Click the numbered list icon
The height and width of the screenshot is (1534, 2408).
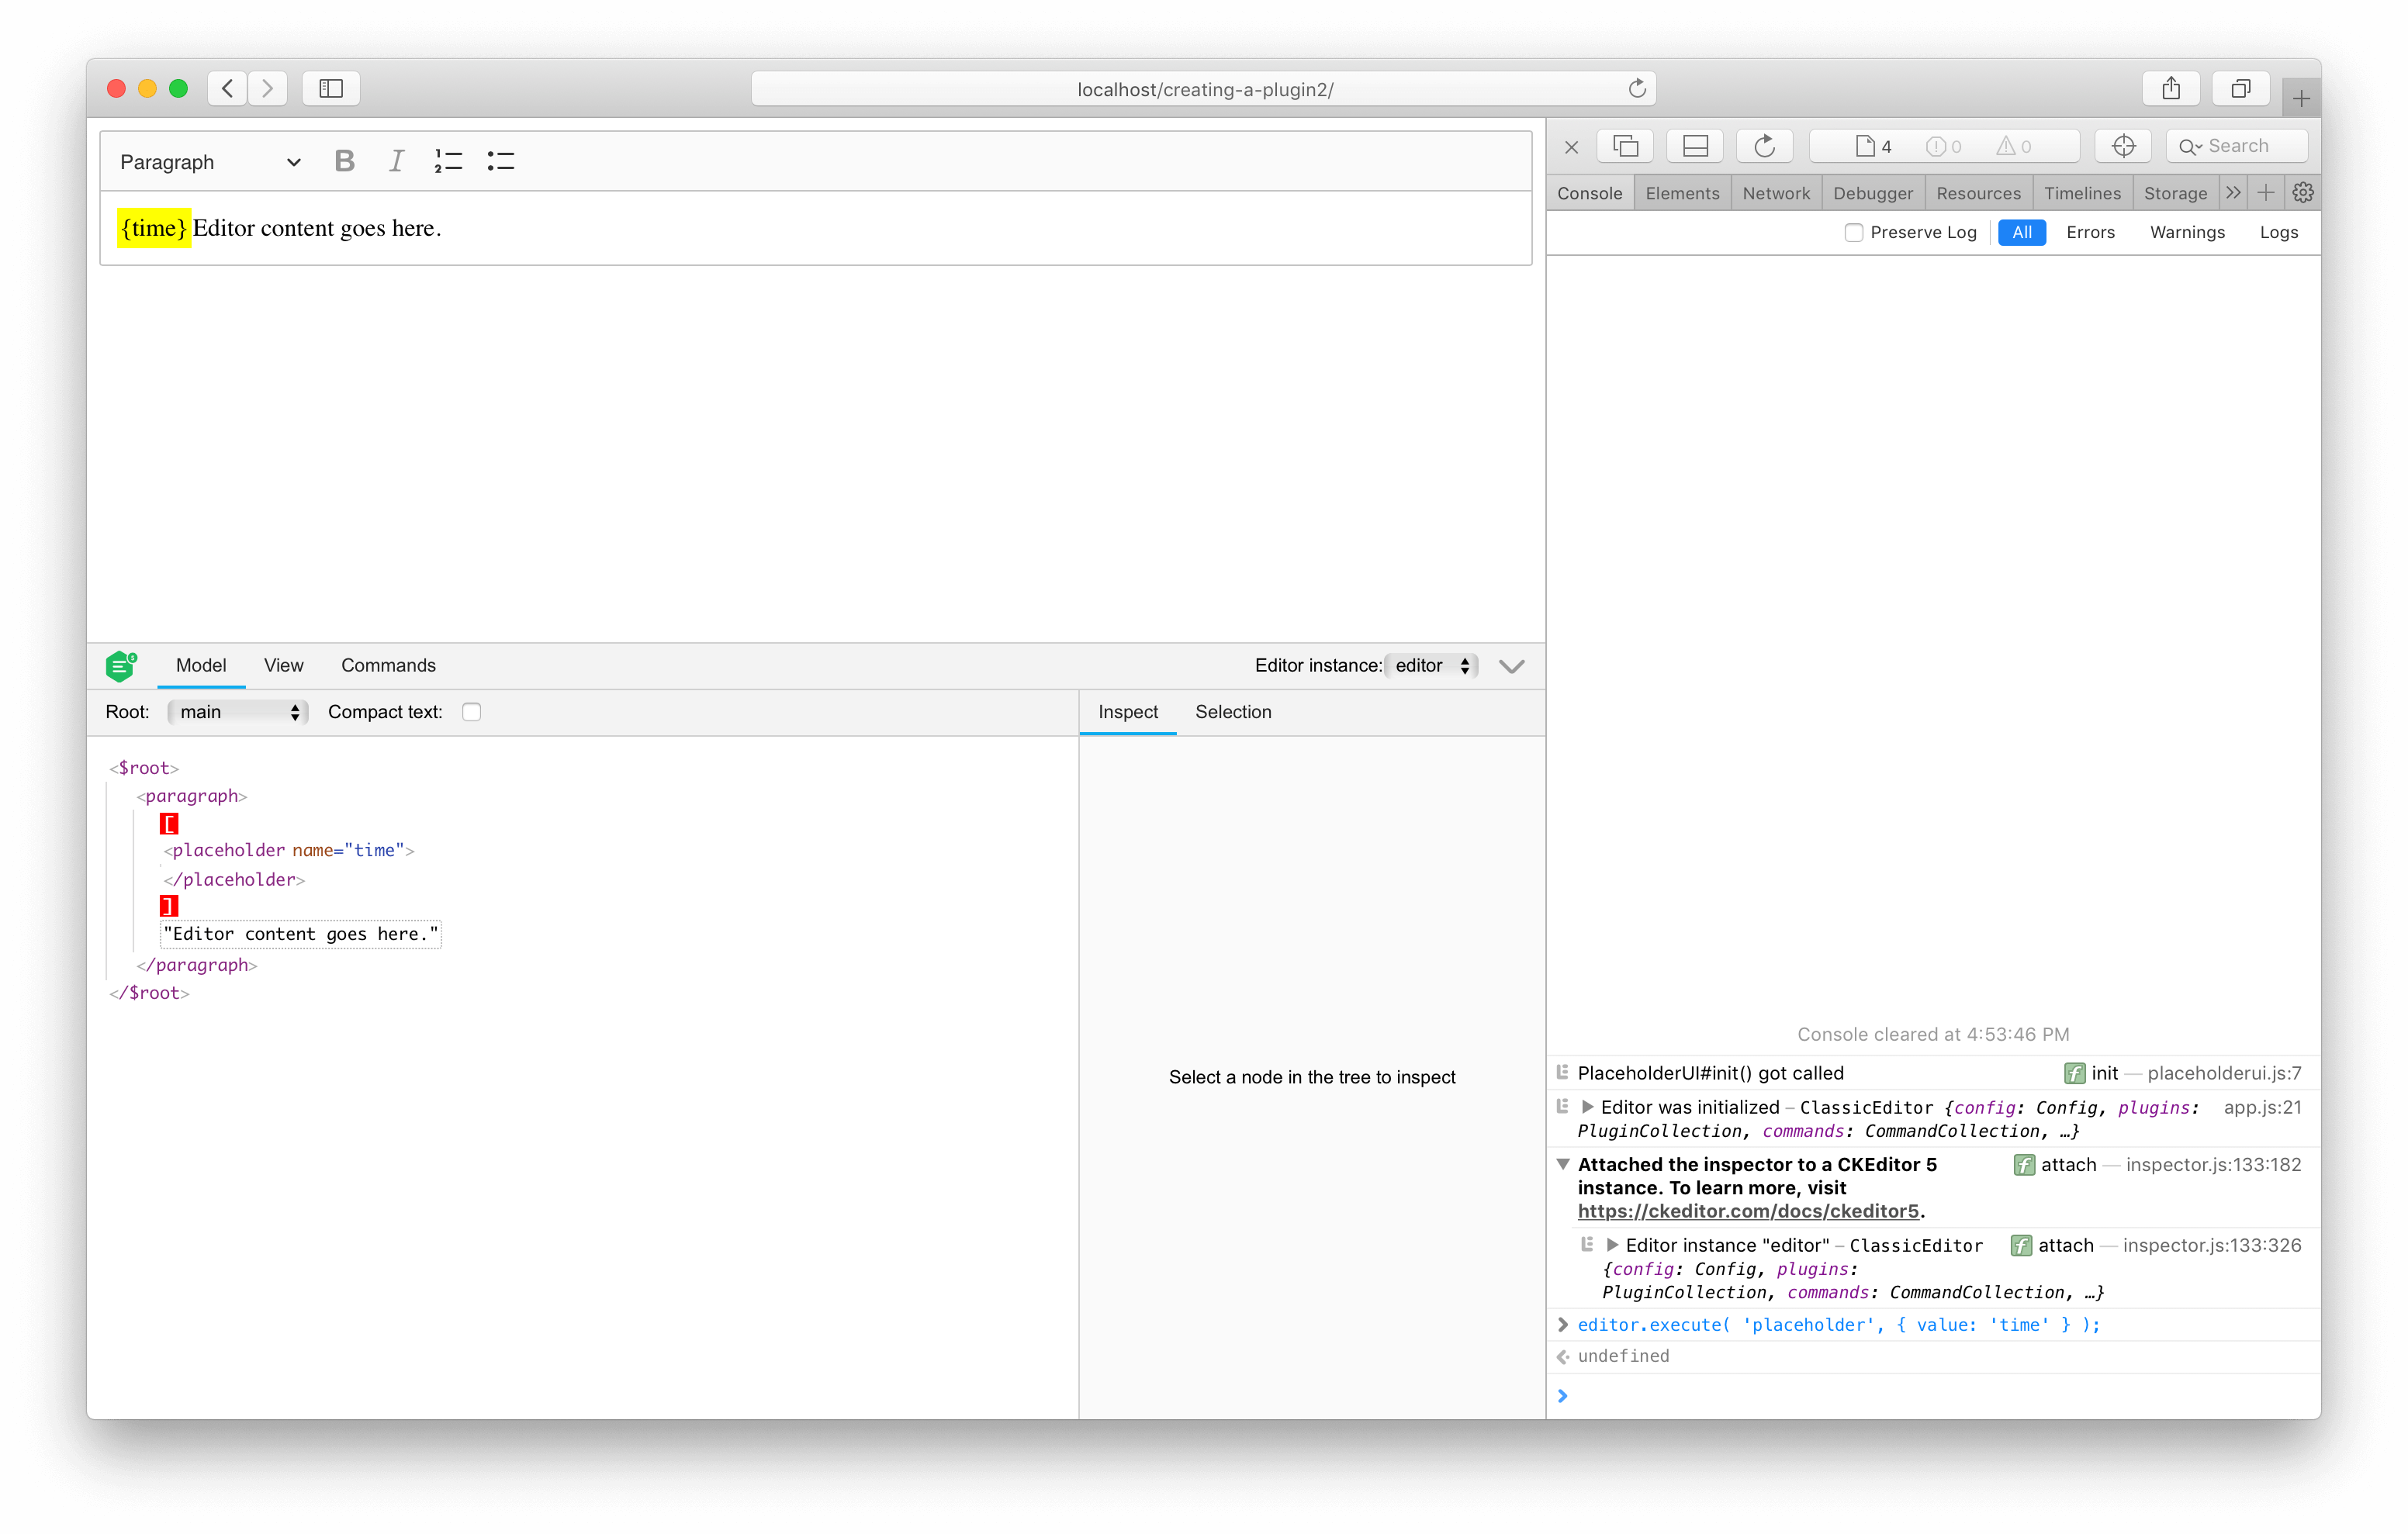tap(449, 161)
